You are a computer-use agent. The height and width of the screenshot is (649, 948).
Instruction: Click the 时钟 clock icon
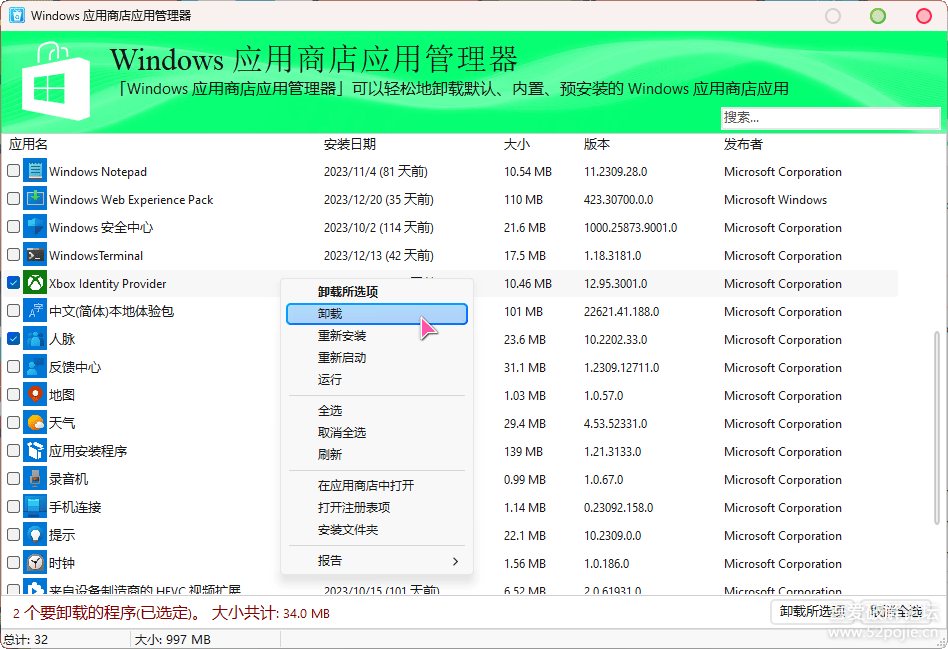pos(35,563)
